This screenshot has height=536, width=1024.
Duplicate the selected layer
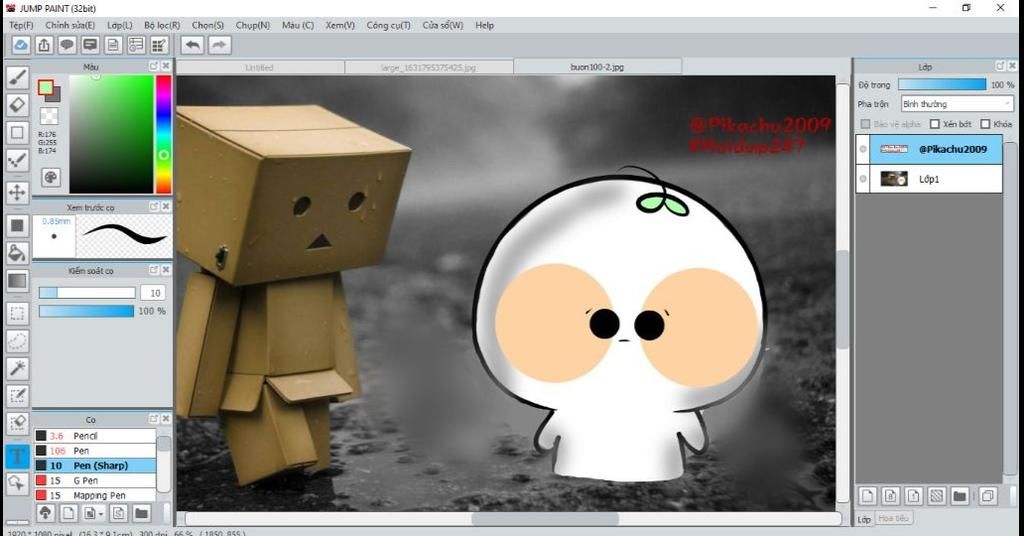click(987, 496)
